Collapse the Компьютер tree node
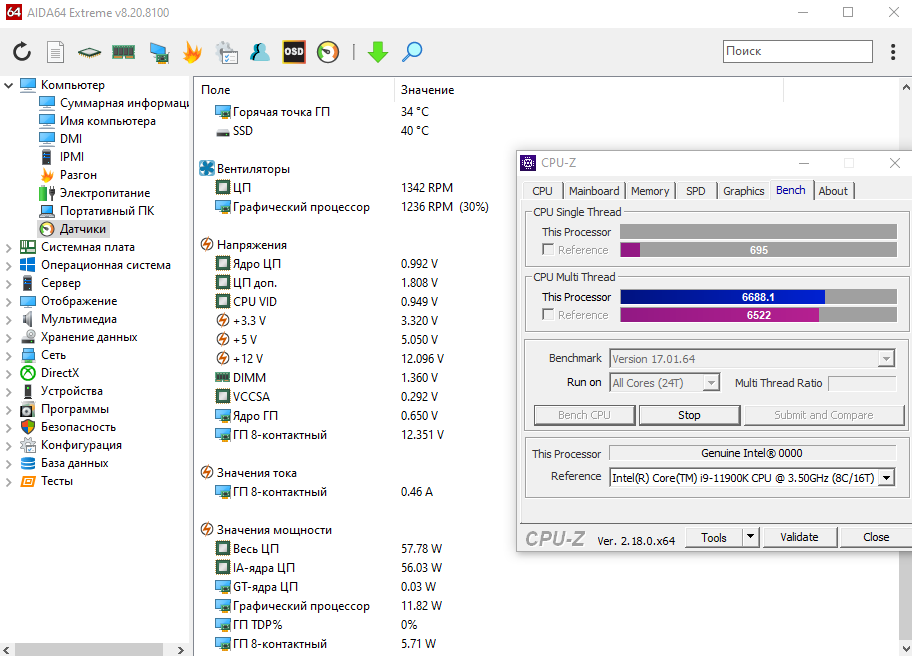912x656 pixels. pos(8,85)
